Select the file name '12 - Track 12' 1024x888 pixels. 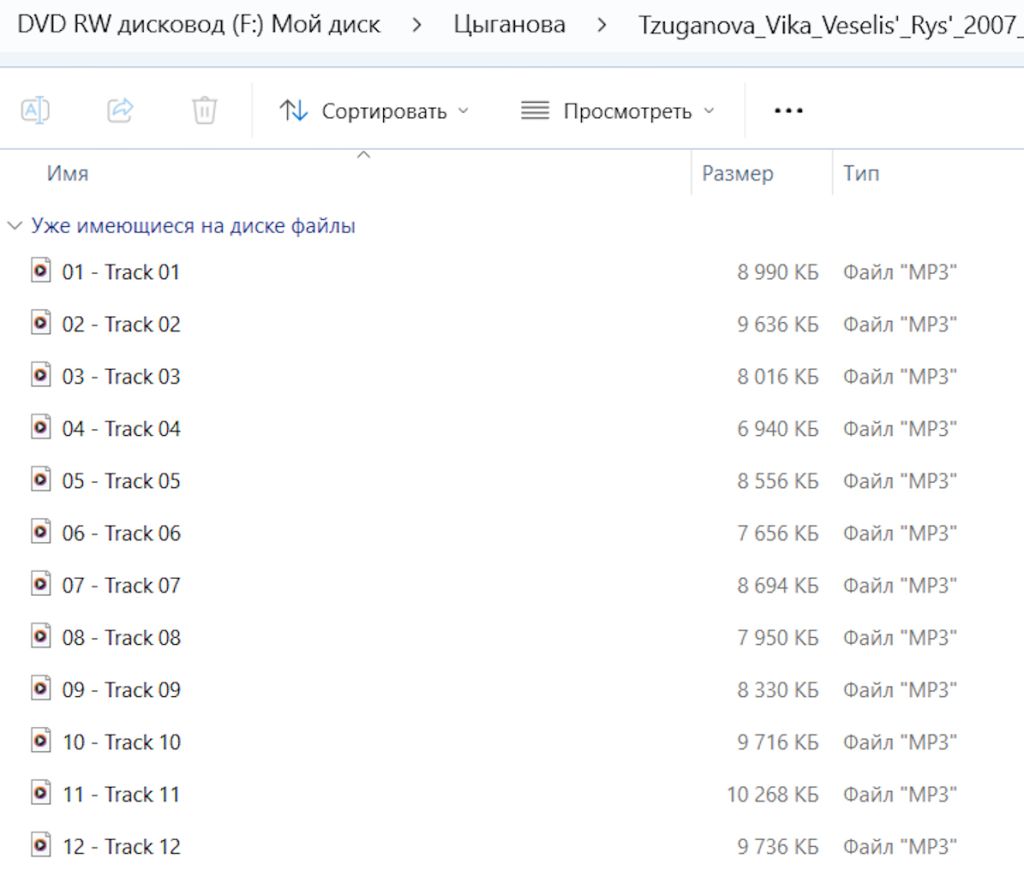(121, 846)
